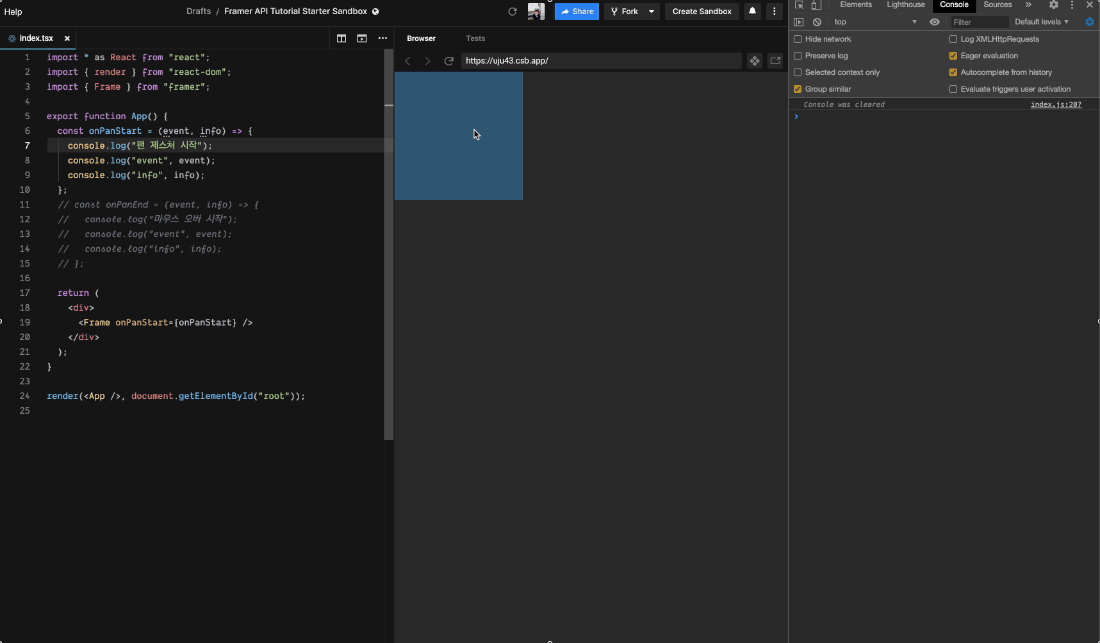This screenshot has height=643, width=1100.
Task: Place cursor on line 19 Frame onPanStart code
Action: click(166, 323)
